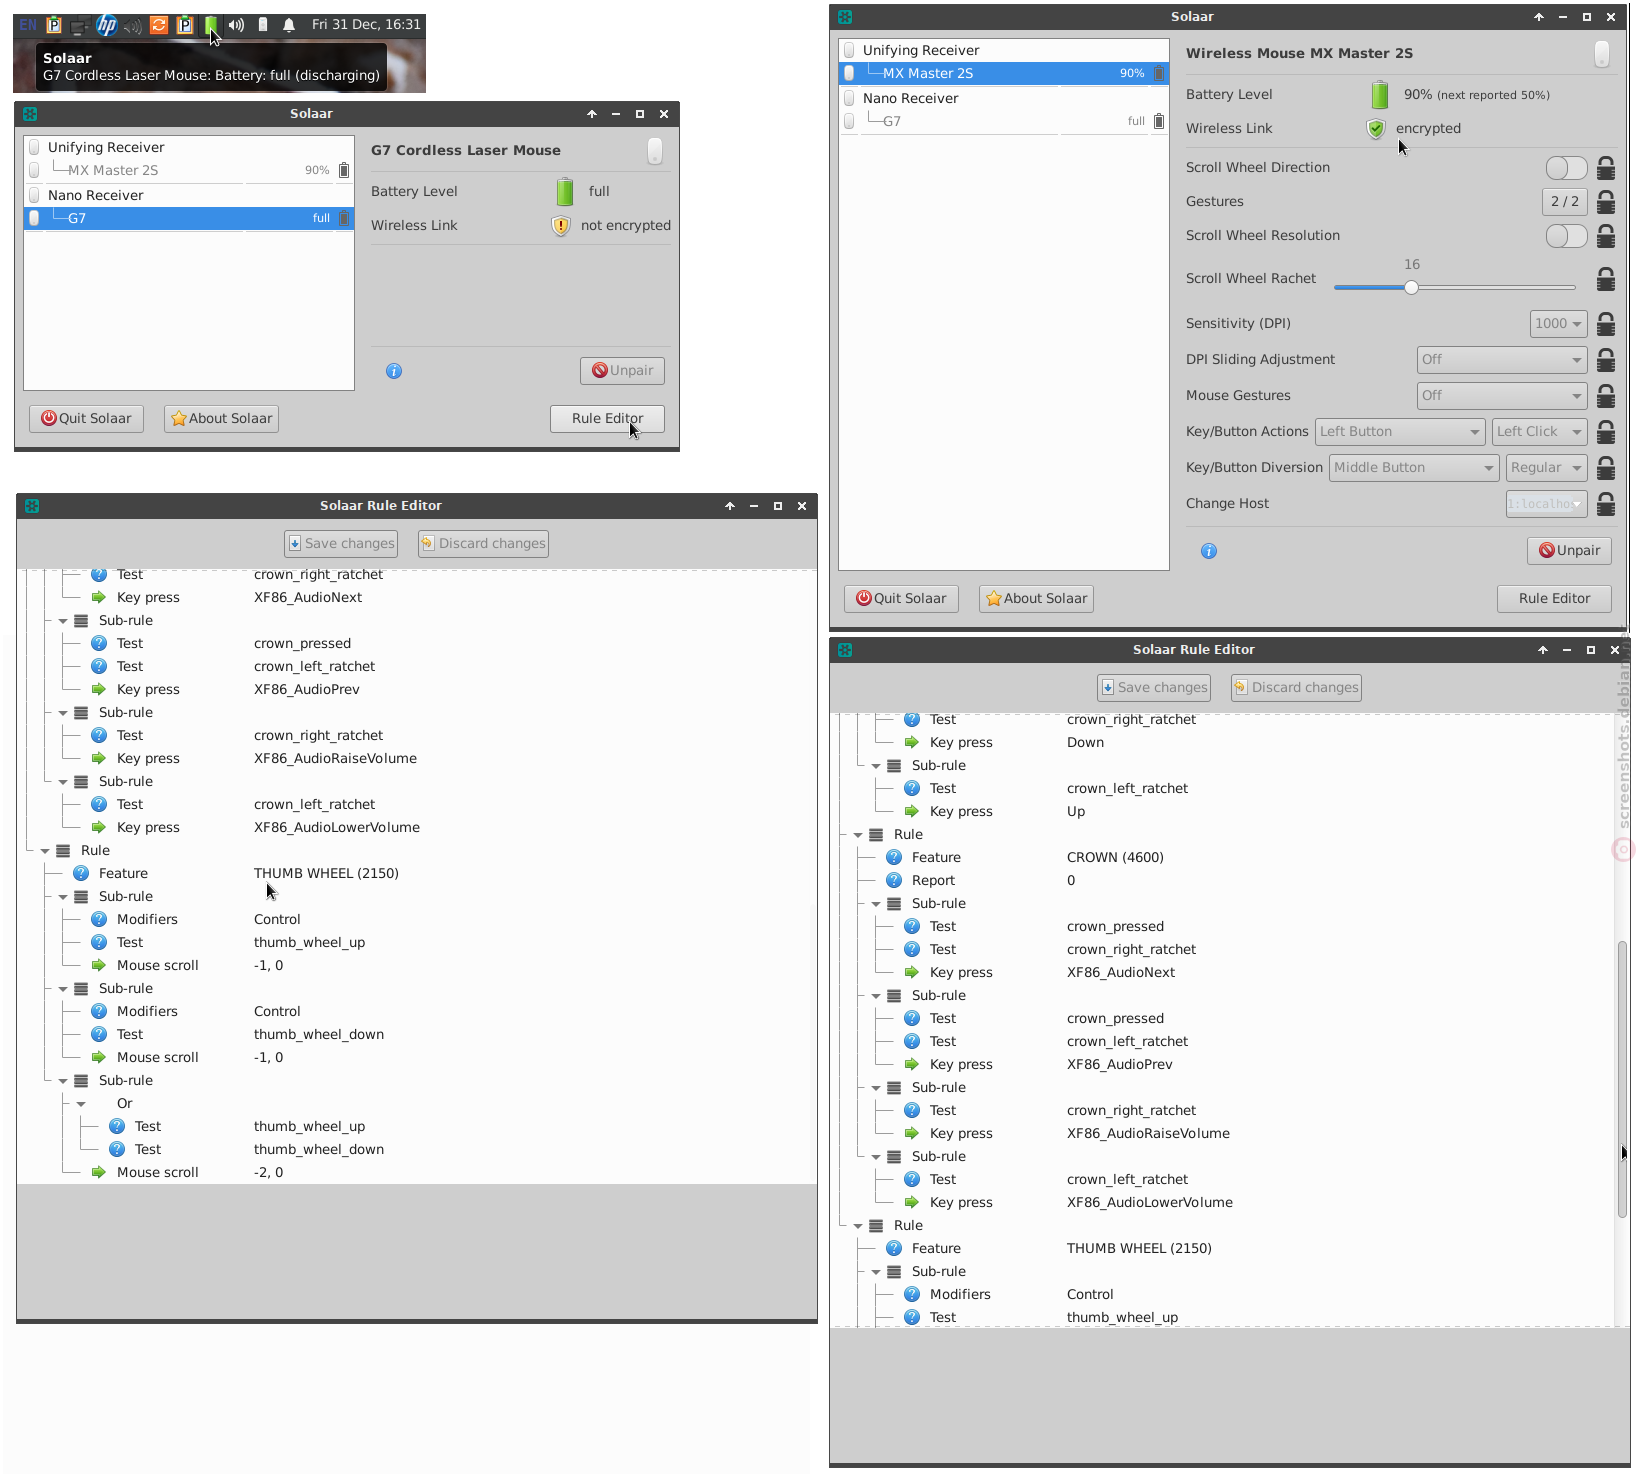
Task: Select MX Master 2S in the smaller Solaar window
Action: (x=189, y=170)
